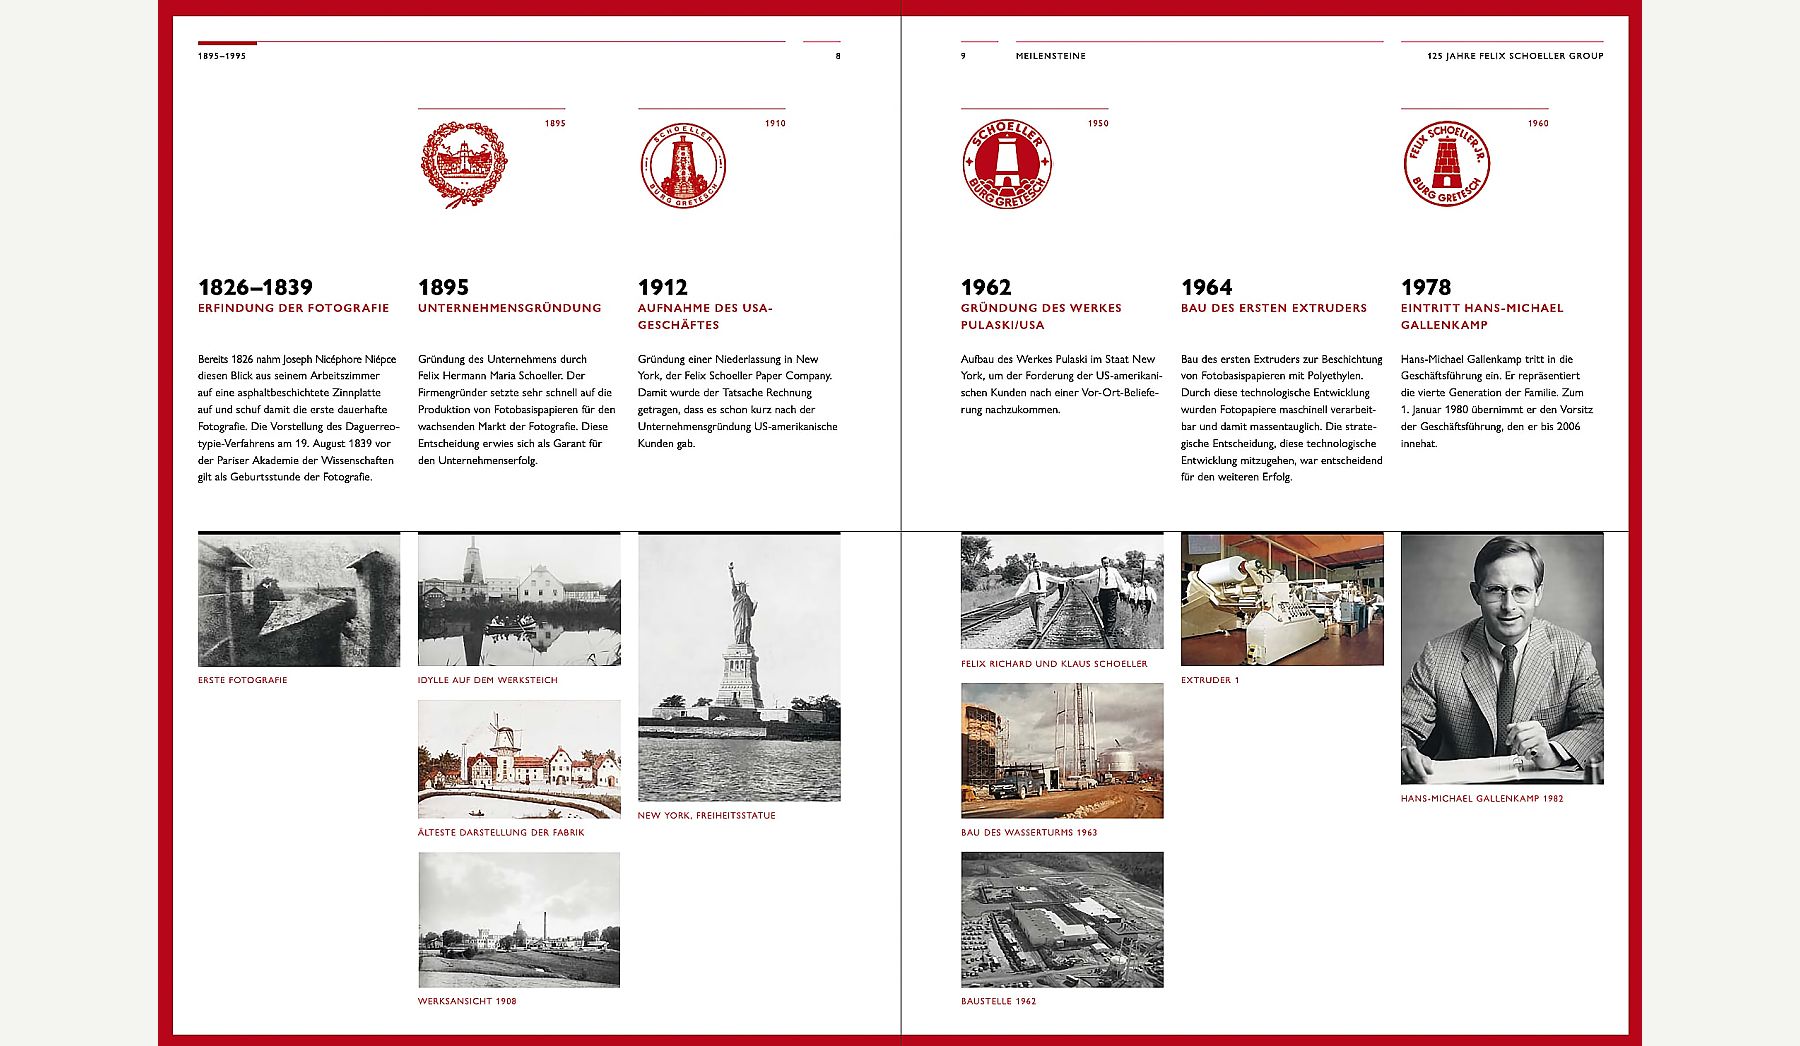1800x1046 pixels.
Task: Click the 1960 Felix Schoeller Jr. logo
Action: click(x=1447, y=164)
